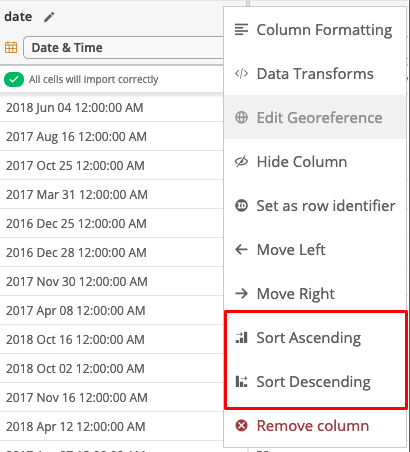
Task: Select the Move Right option
Action: tap(315, 294)
